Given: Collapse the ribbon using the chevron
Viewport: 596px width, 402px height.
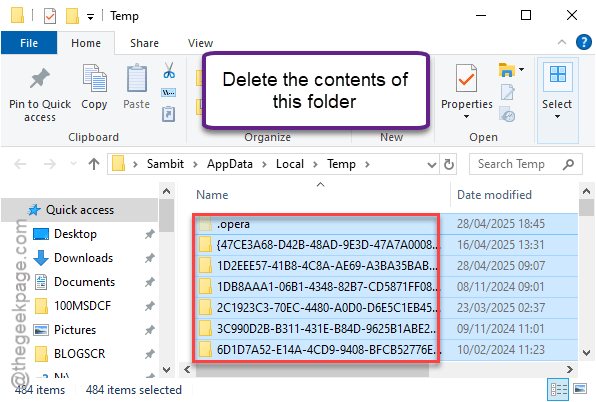Looking at the screenshot, I should (561, 42).
